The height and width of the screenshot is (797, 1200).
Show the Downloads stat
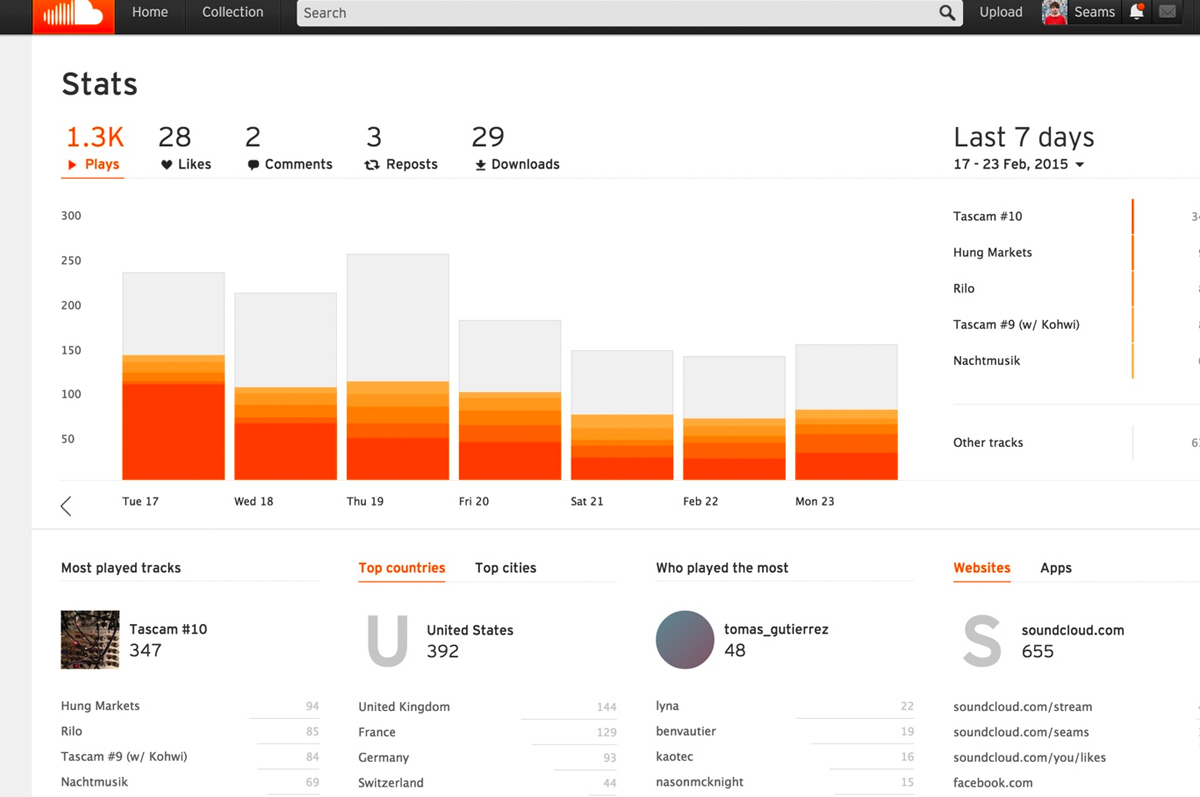pyautogui.click(x=516, y=149)
